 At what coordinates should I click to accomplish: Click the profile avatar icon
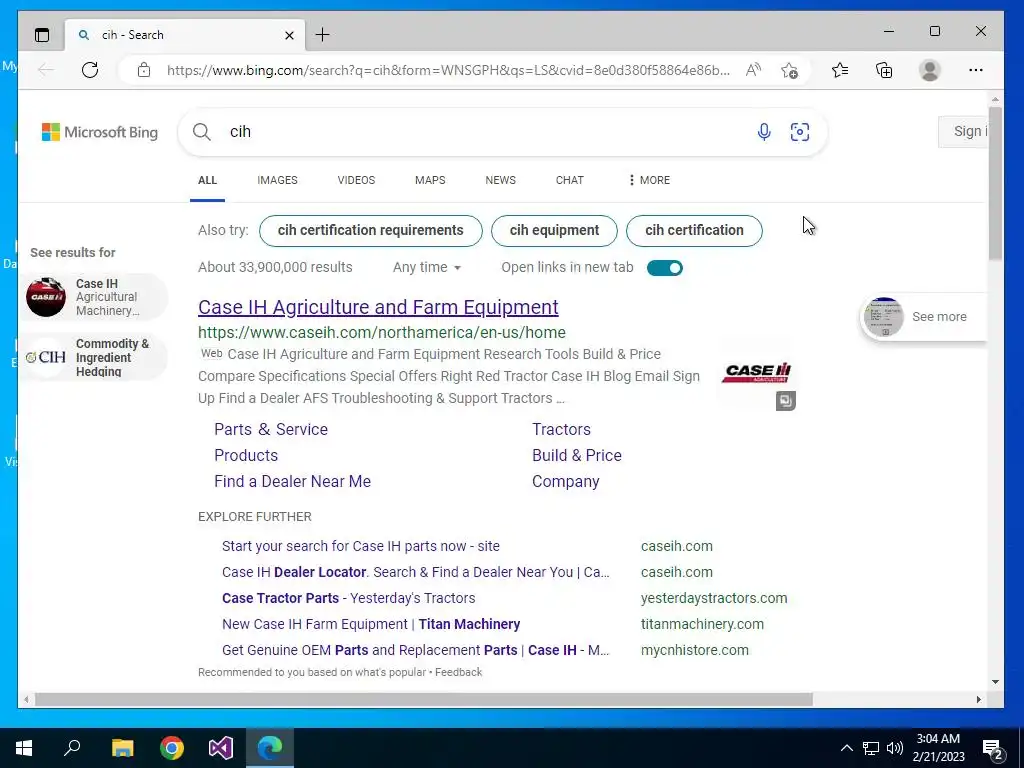(x=929, y=70)
